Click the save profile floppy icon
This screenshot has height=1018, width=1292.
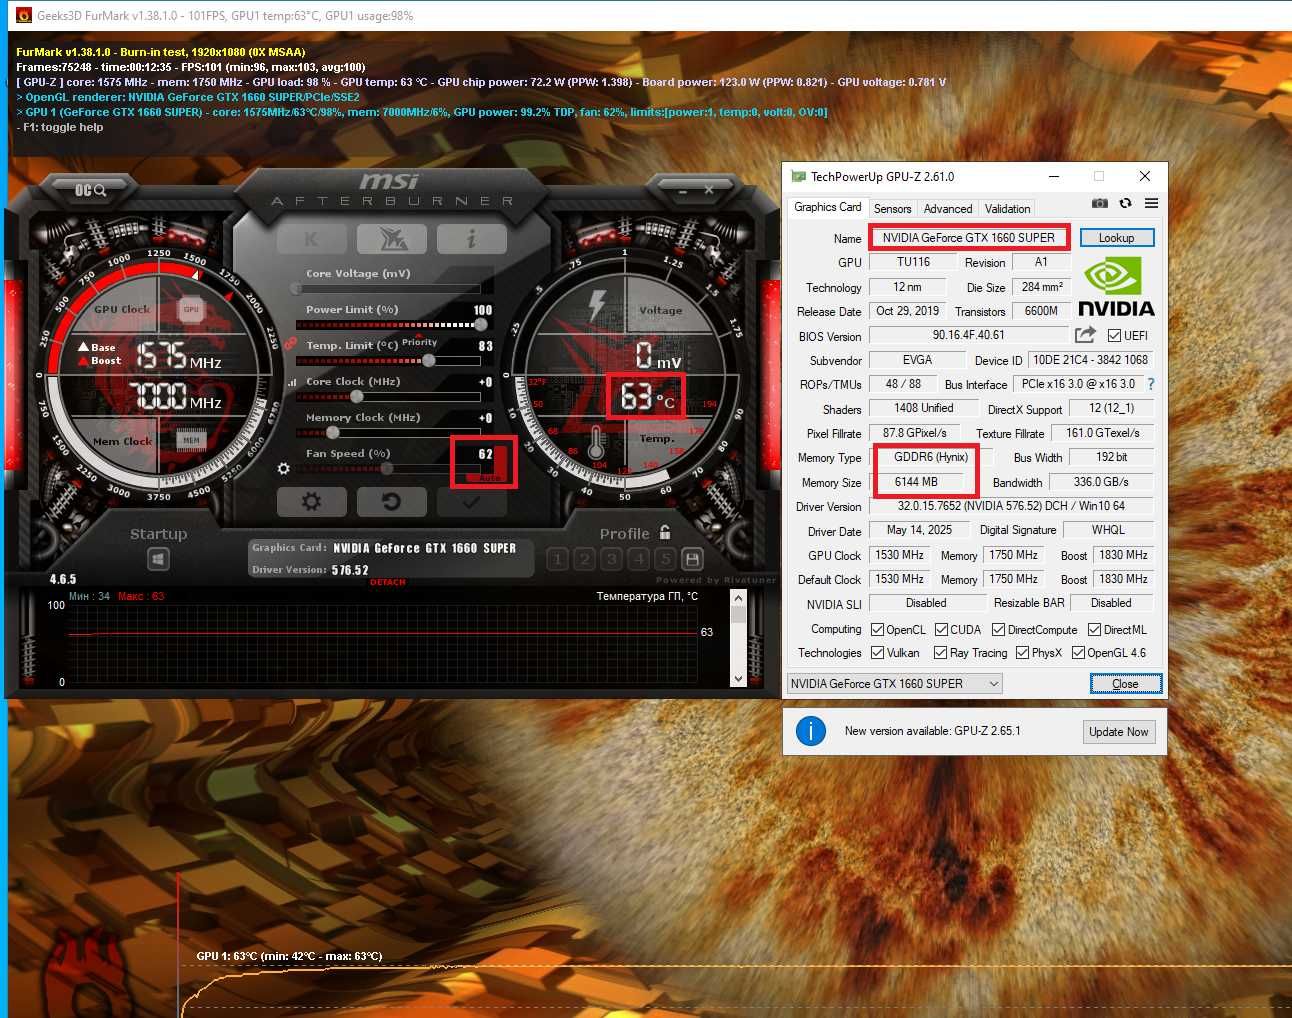692,559
